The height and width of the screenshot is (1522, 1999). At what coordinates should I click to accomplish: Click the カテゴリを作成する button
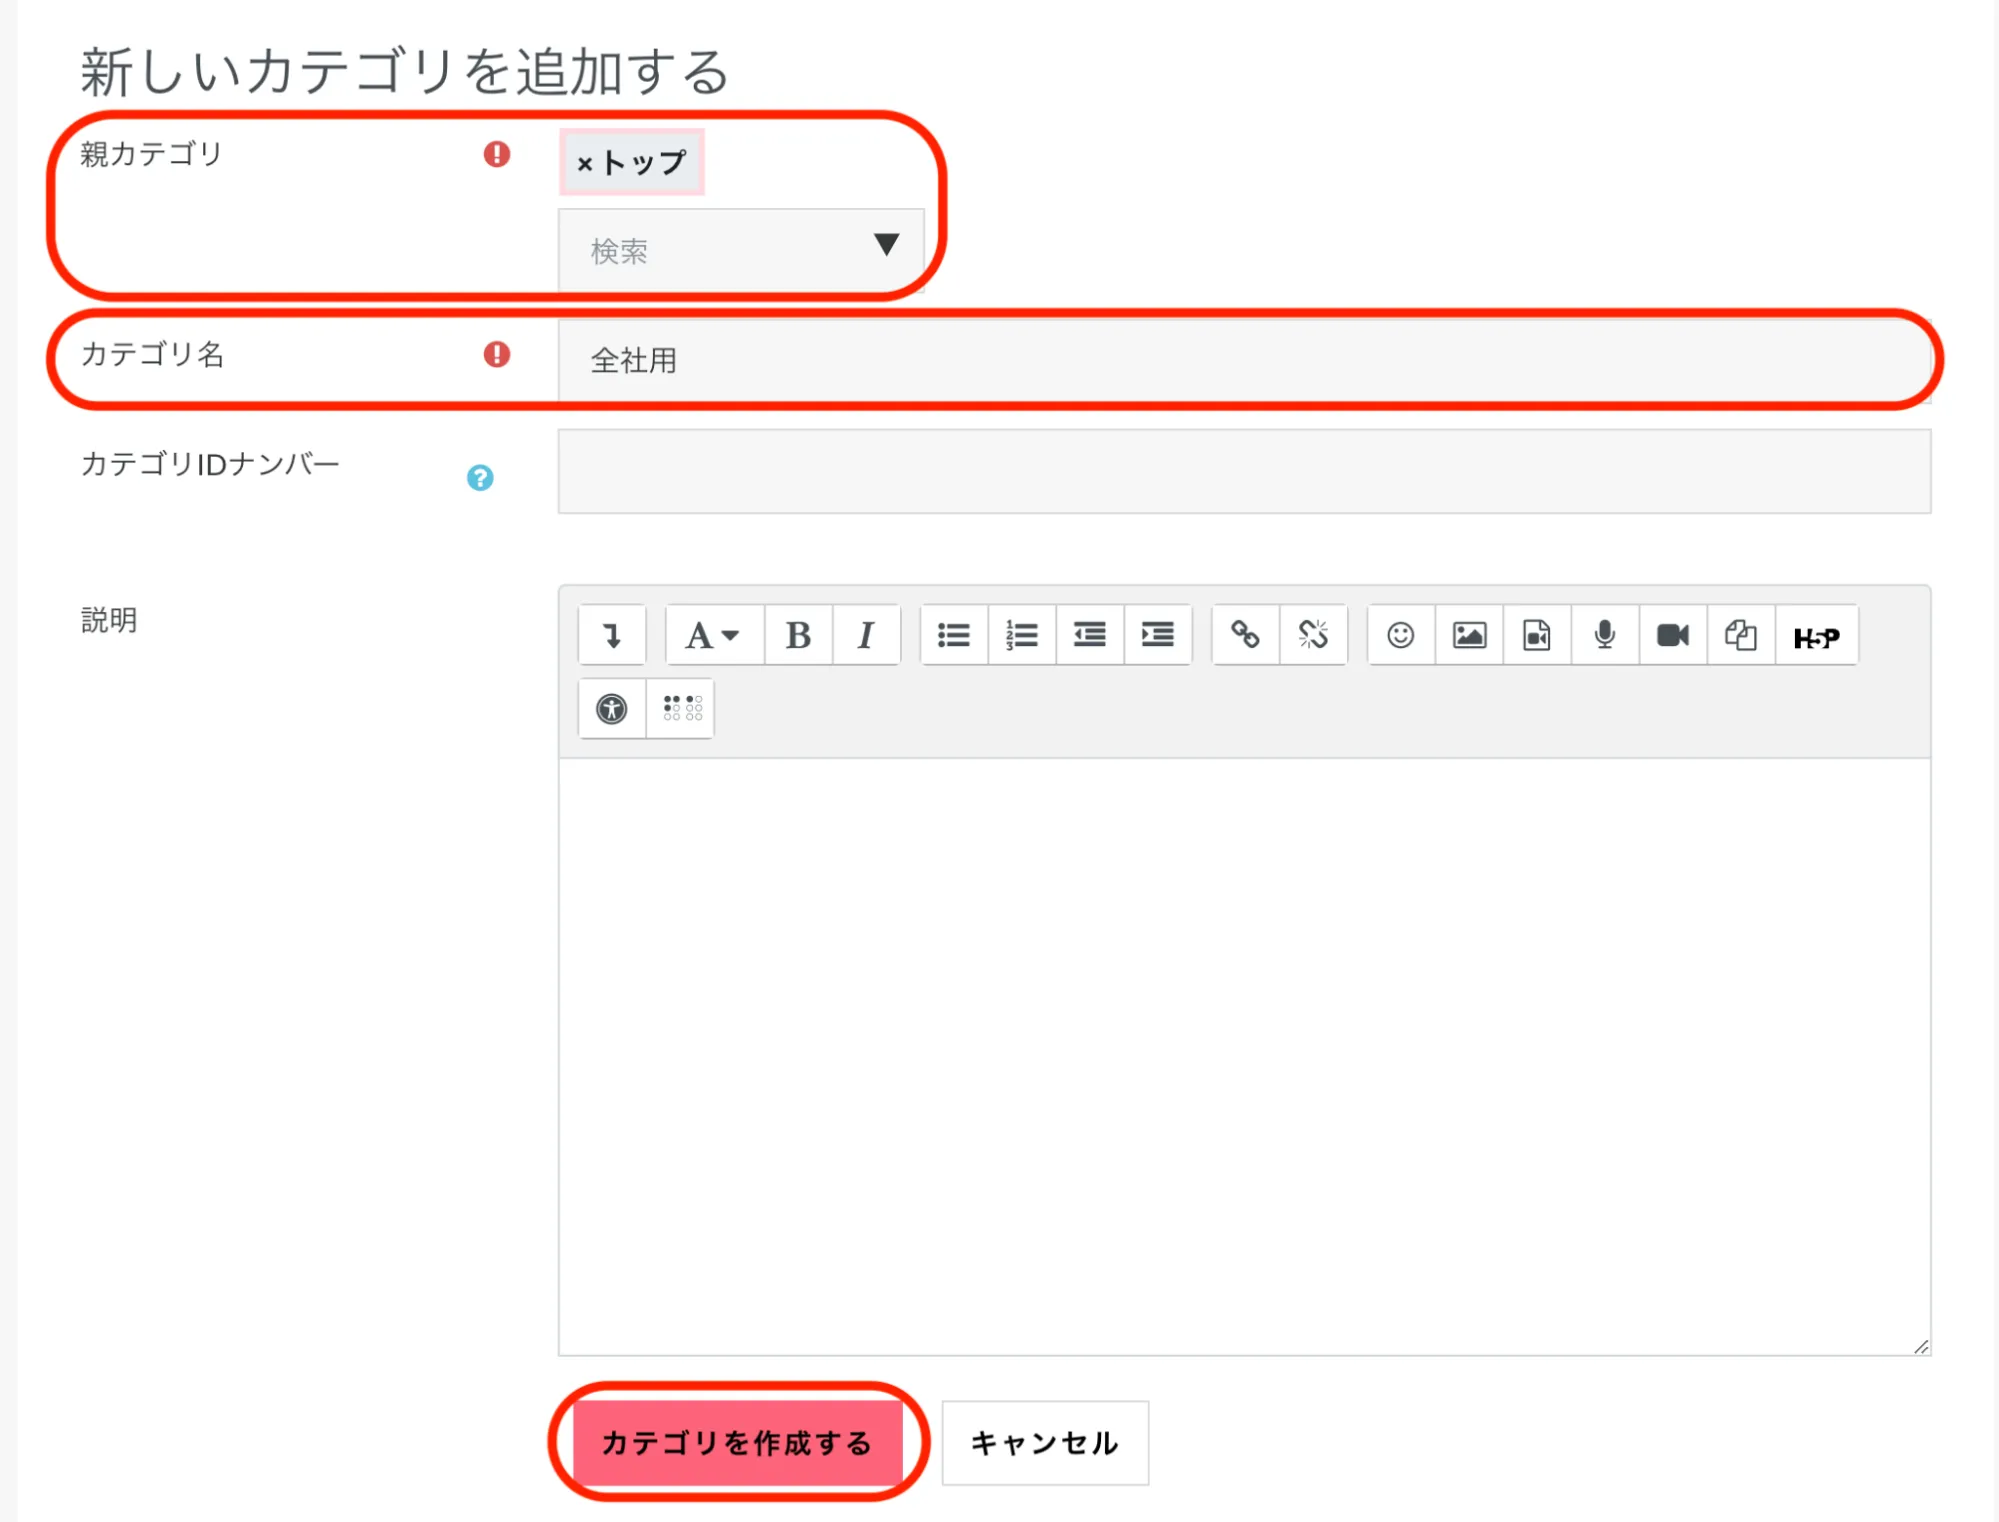pyautogui.click(x=737, y=1442)
